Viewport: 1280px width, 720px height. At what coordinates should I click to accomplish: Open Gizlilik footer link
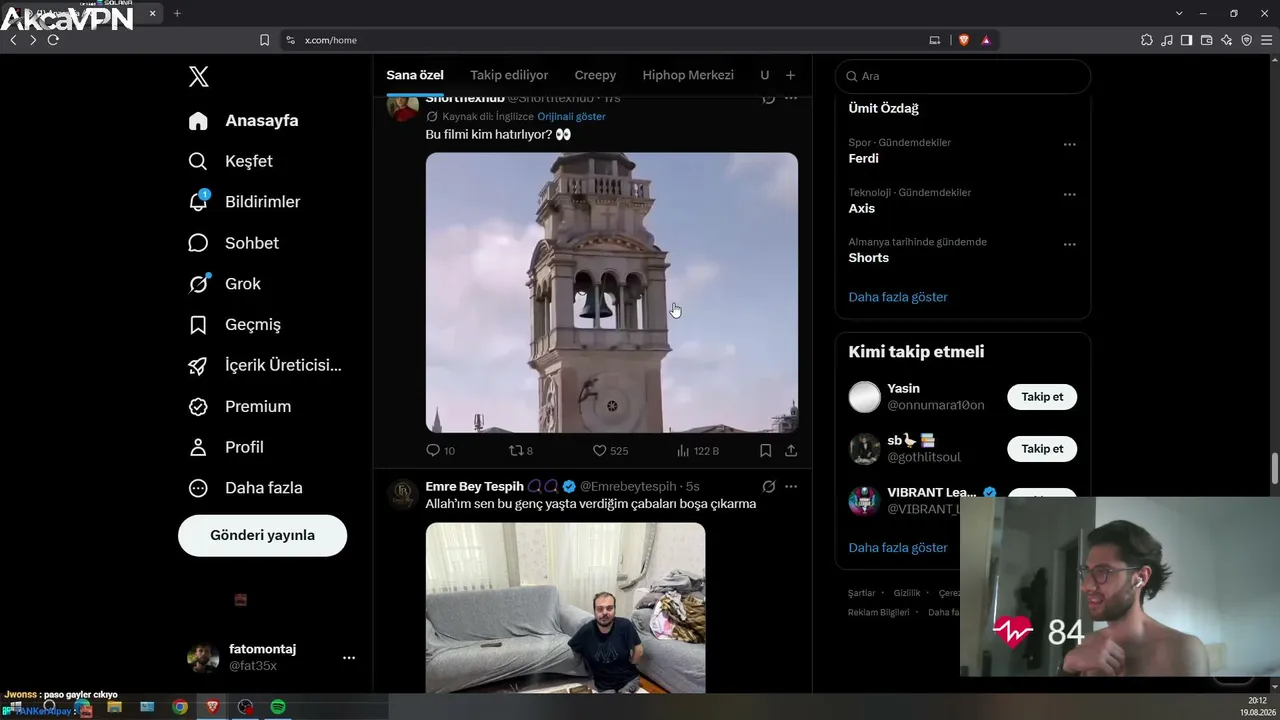pos(907,593)
